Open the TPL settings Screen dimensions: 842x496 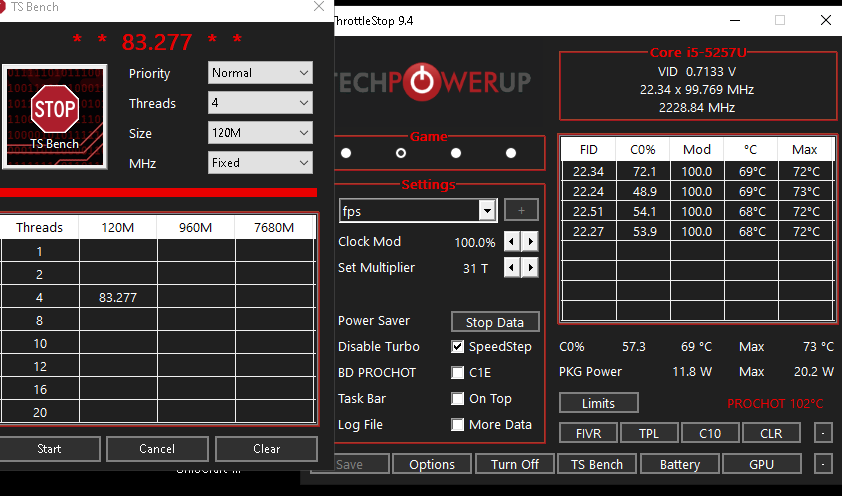[649, 433]
